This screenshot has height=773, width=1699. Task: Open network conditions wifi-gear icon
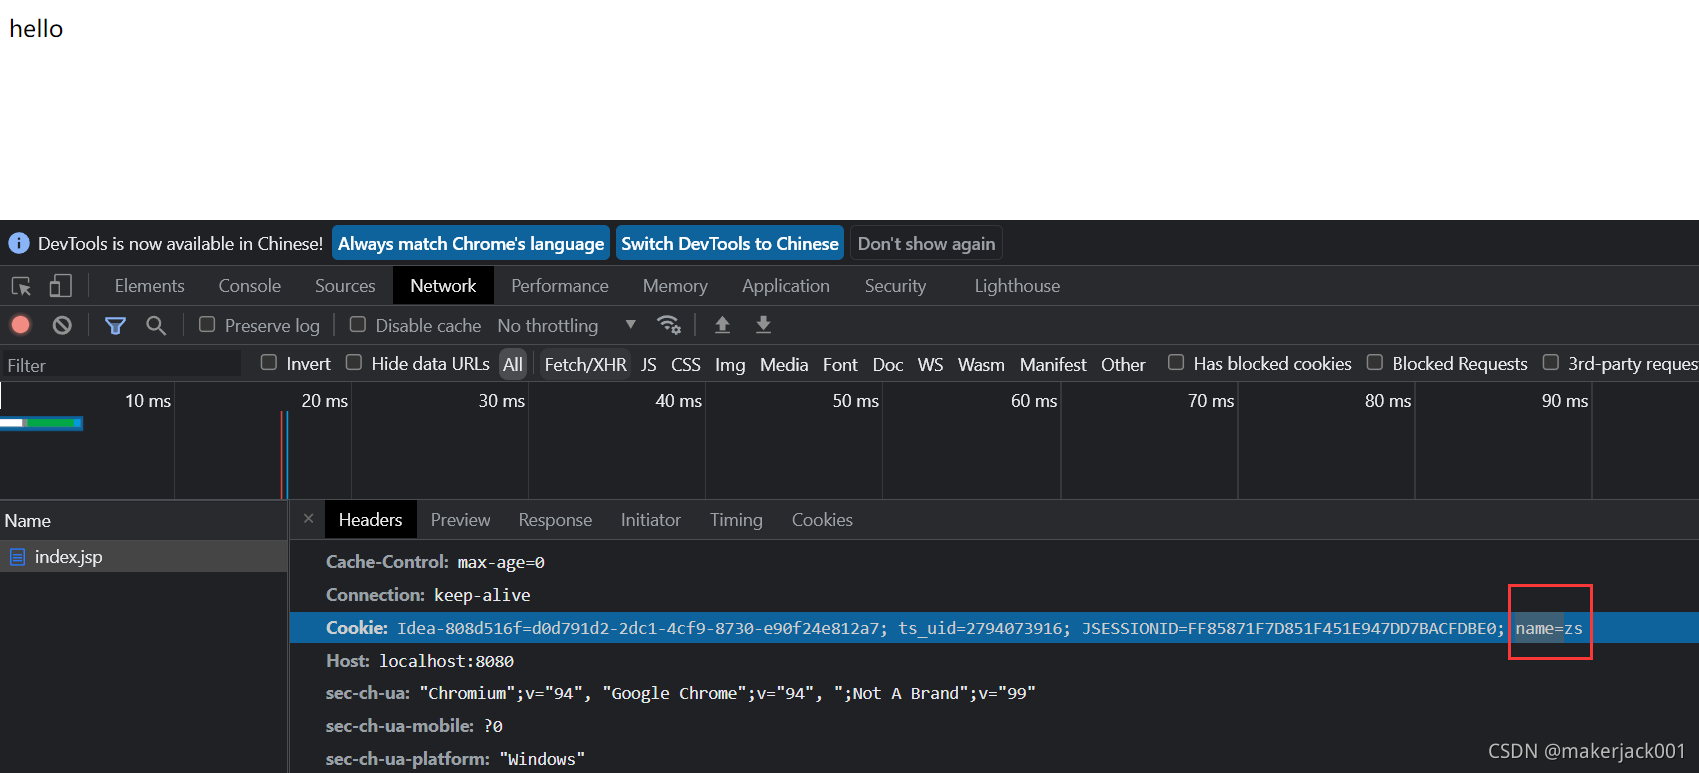669,325
